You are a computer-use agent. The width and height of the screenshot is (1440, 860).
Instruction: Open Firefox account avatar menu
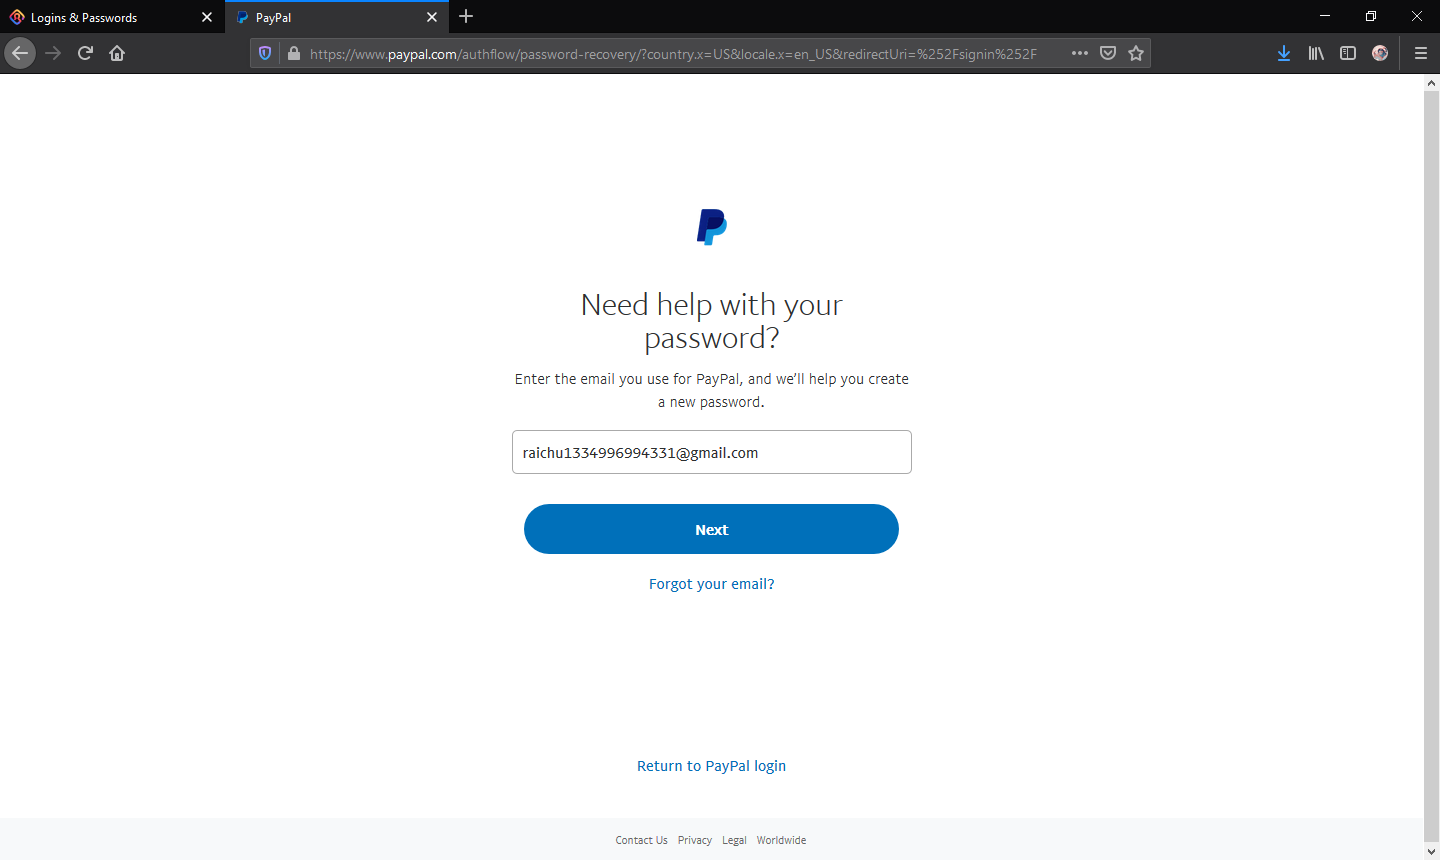1380,53
